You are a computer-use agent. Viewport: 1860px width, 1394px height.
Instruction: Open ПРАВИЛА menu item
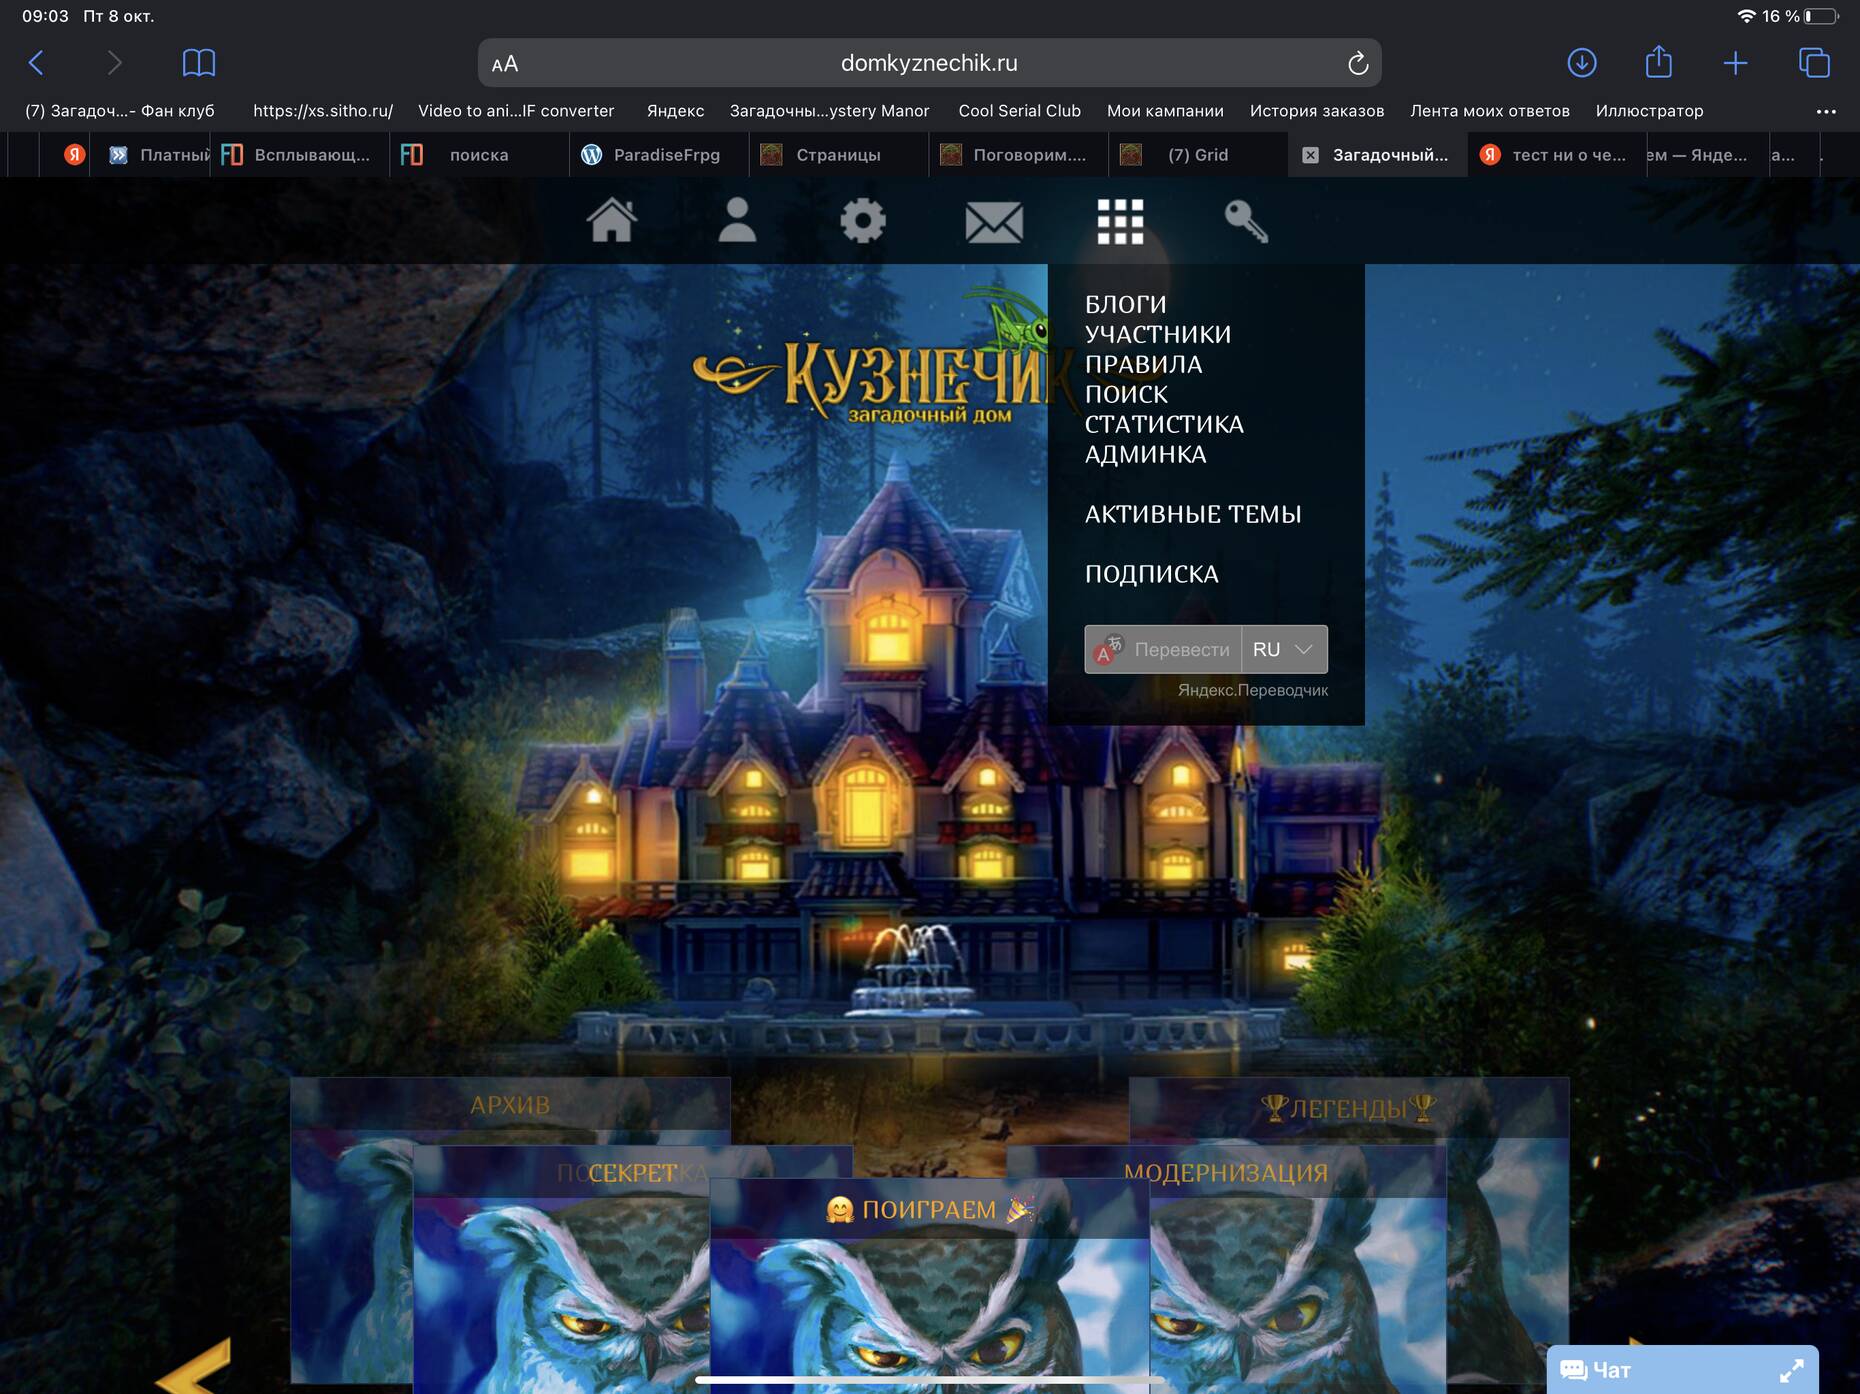pos(1143,364)
